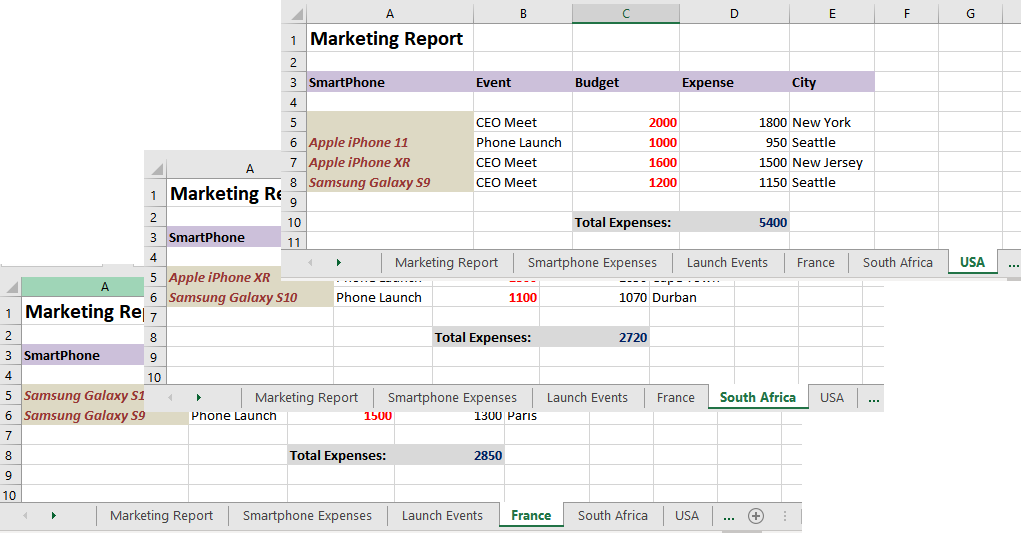Select Samsung Galaxy S9 cell in USA window
The height and width of the screenshot is (533, 1021).
click(390, 183)
